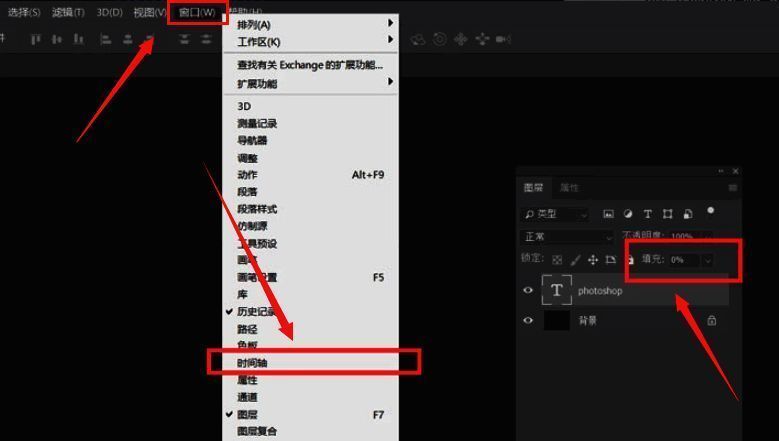779x441 pixels.
Task: Select the 3D orbit camera icon
Action: (x=418, y=39)
